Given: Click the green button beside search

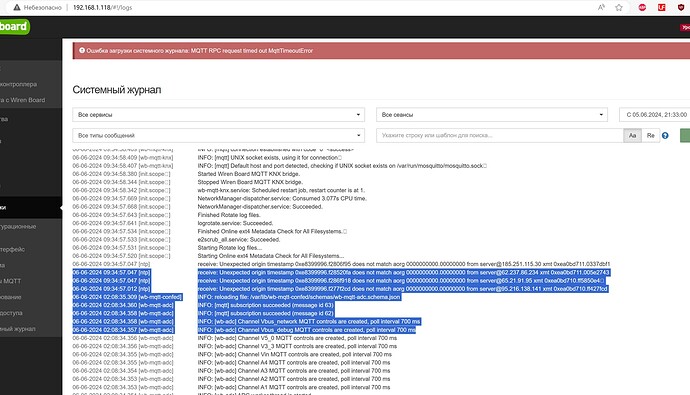Looking at the screenshot, I should [685, 135].
